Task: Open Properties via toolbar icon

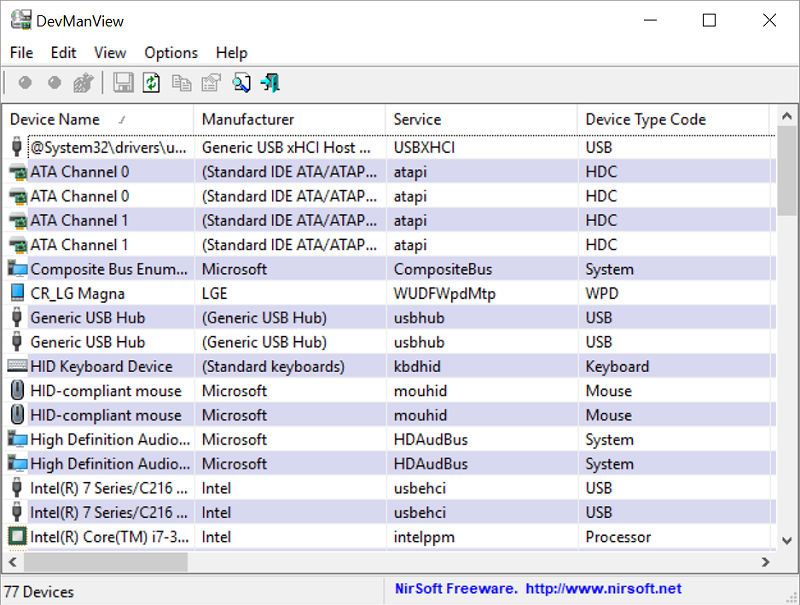Action: (211, 83)
